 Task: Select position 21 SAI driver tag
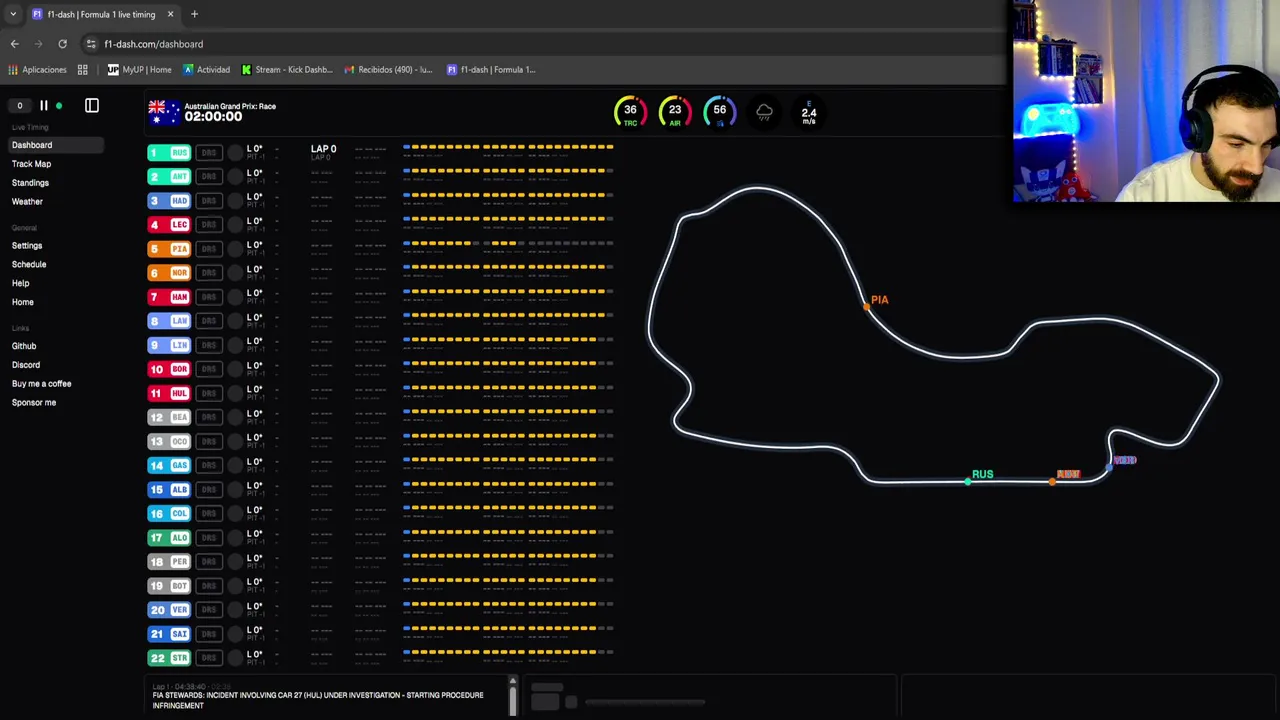[x=169, y=634]
